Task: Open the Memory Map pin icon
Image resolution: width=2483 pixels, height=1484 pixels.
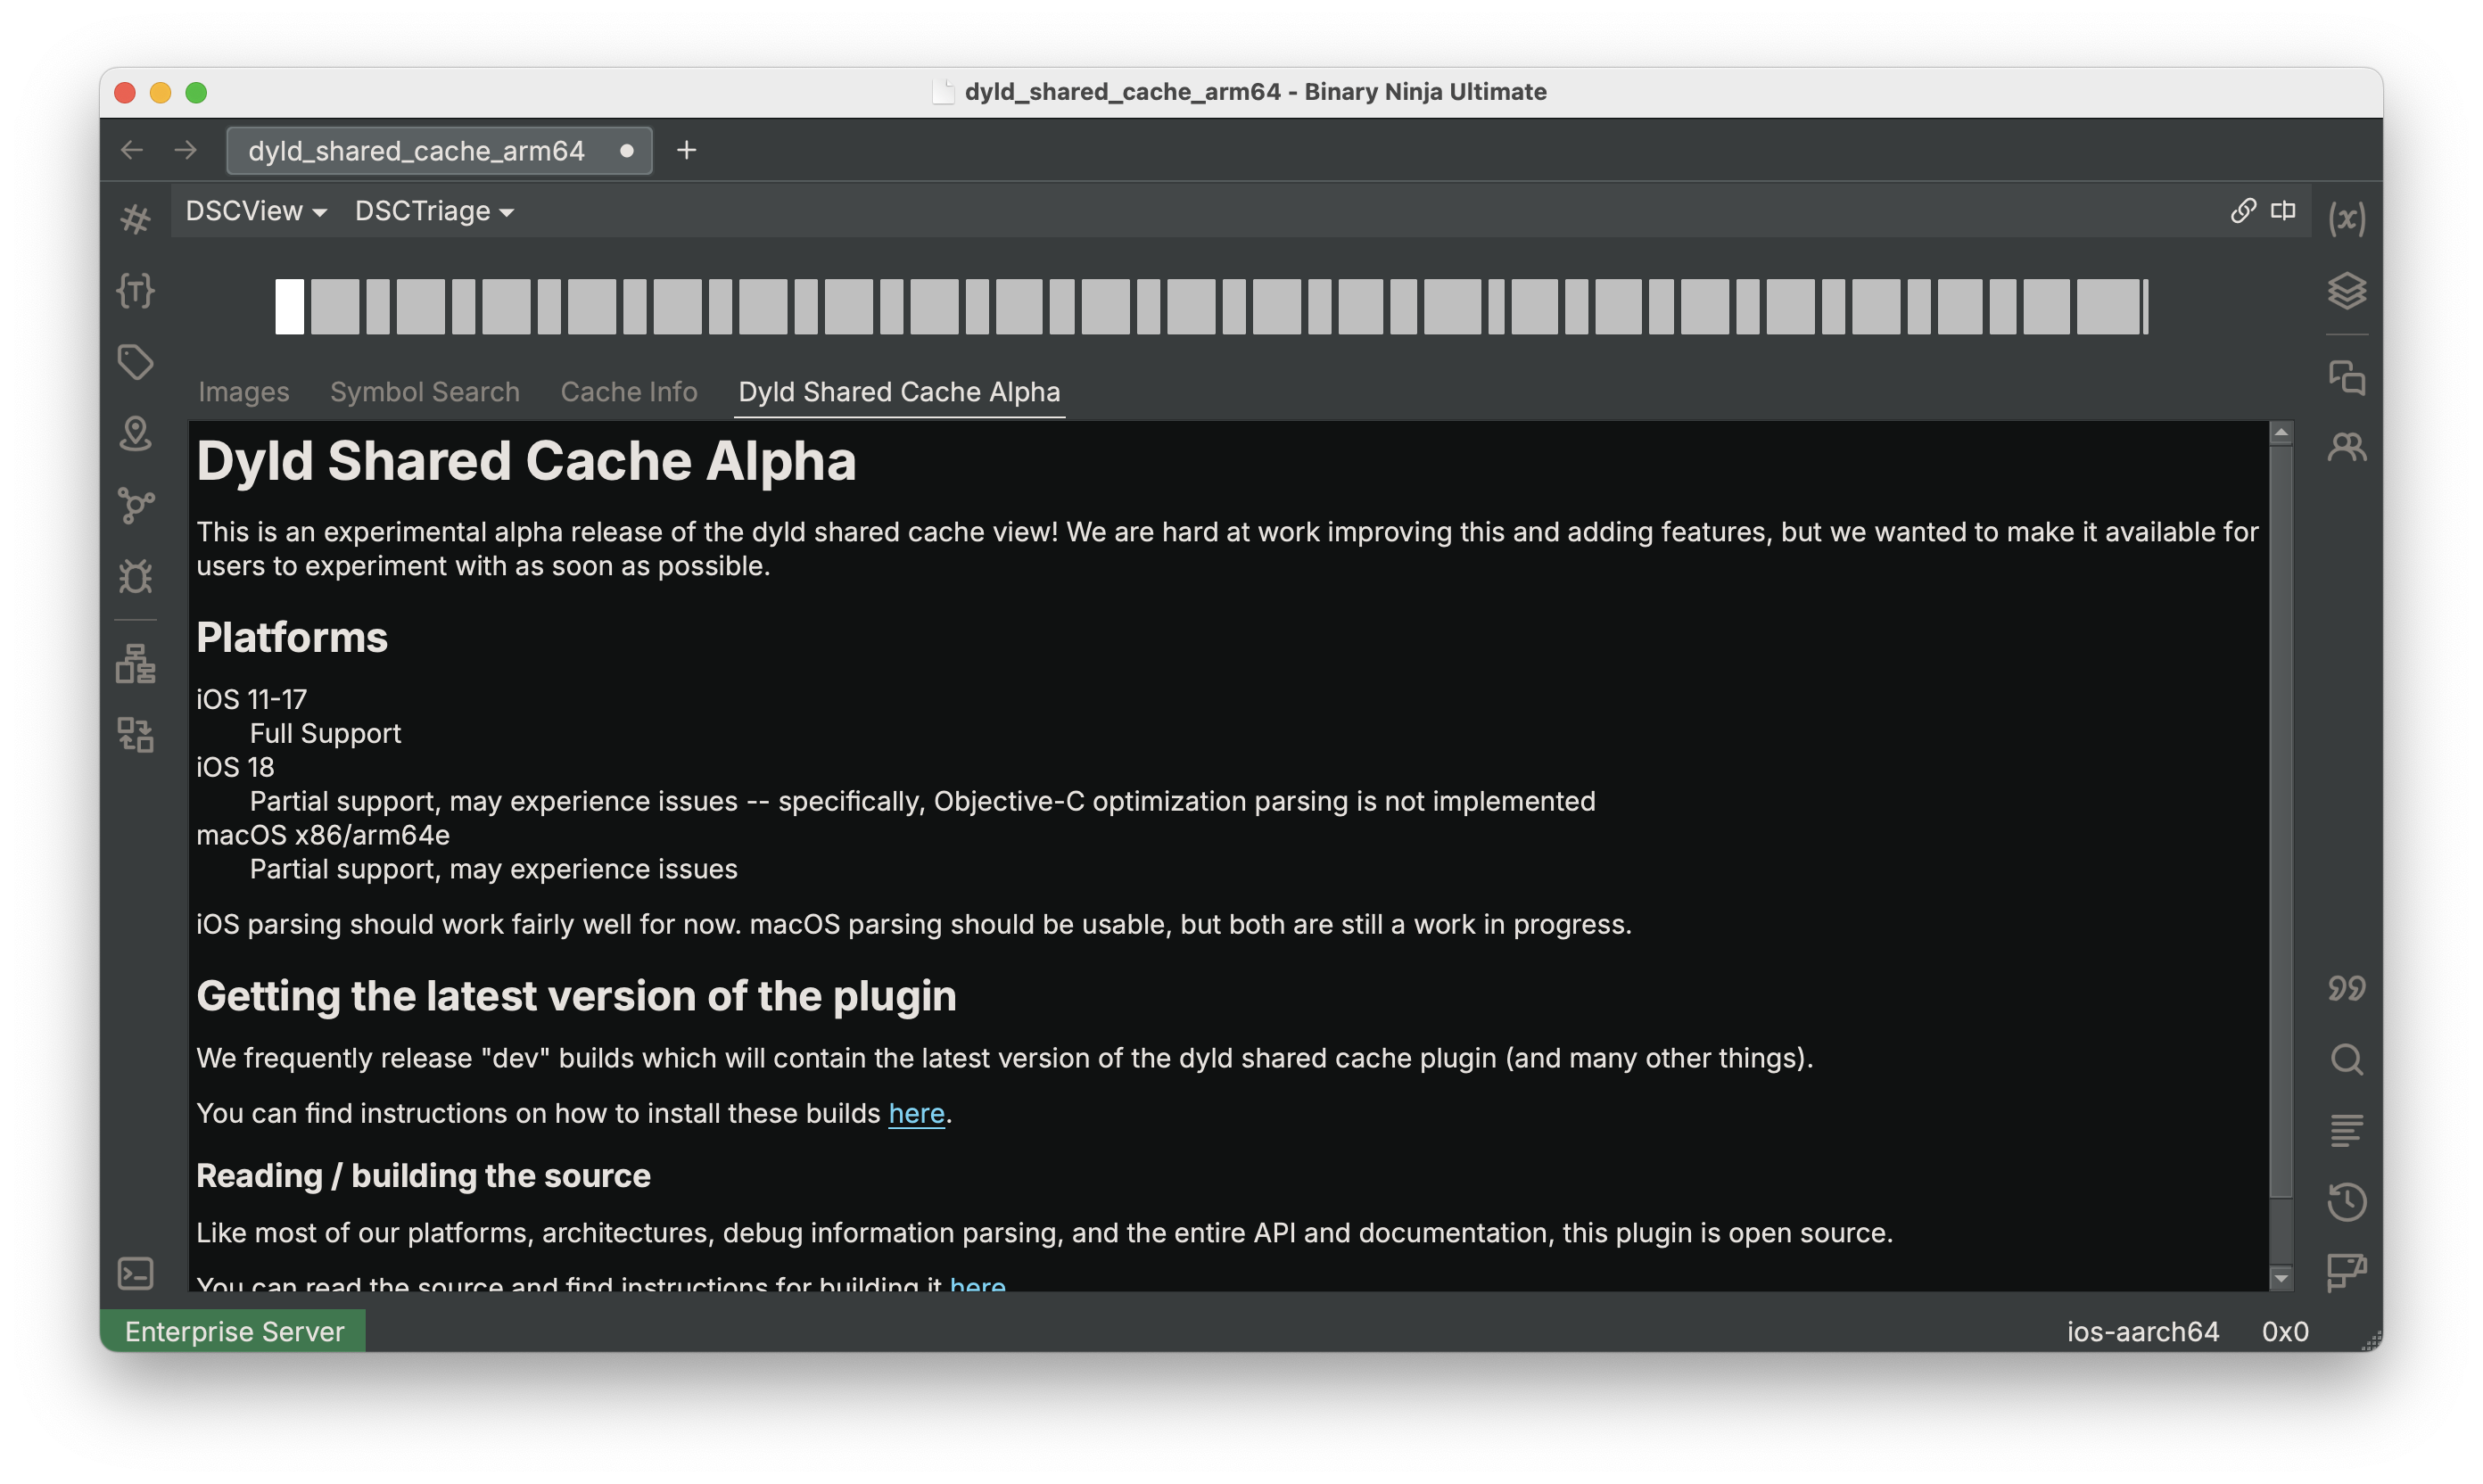Action: coord(135,433)
